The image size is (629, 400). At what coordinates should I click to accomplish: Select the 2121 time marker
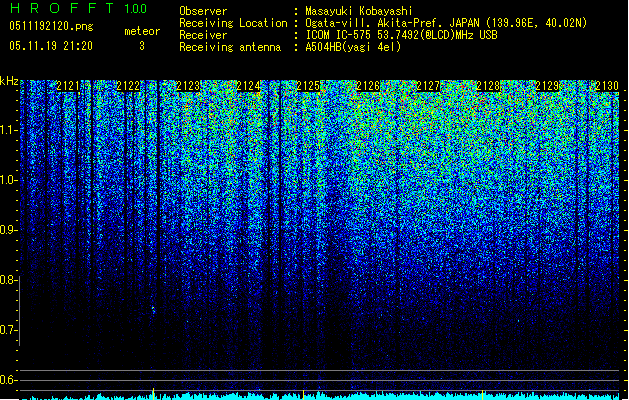(x=68, y=86)
